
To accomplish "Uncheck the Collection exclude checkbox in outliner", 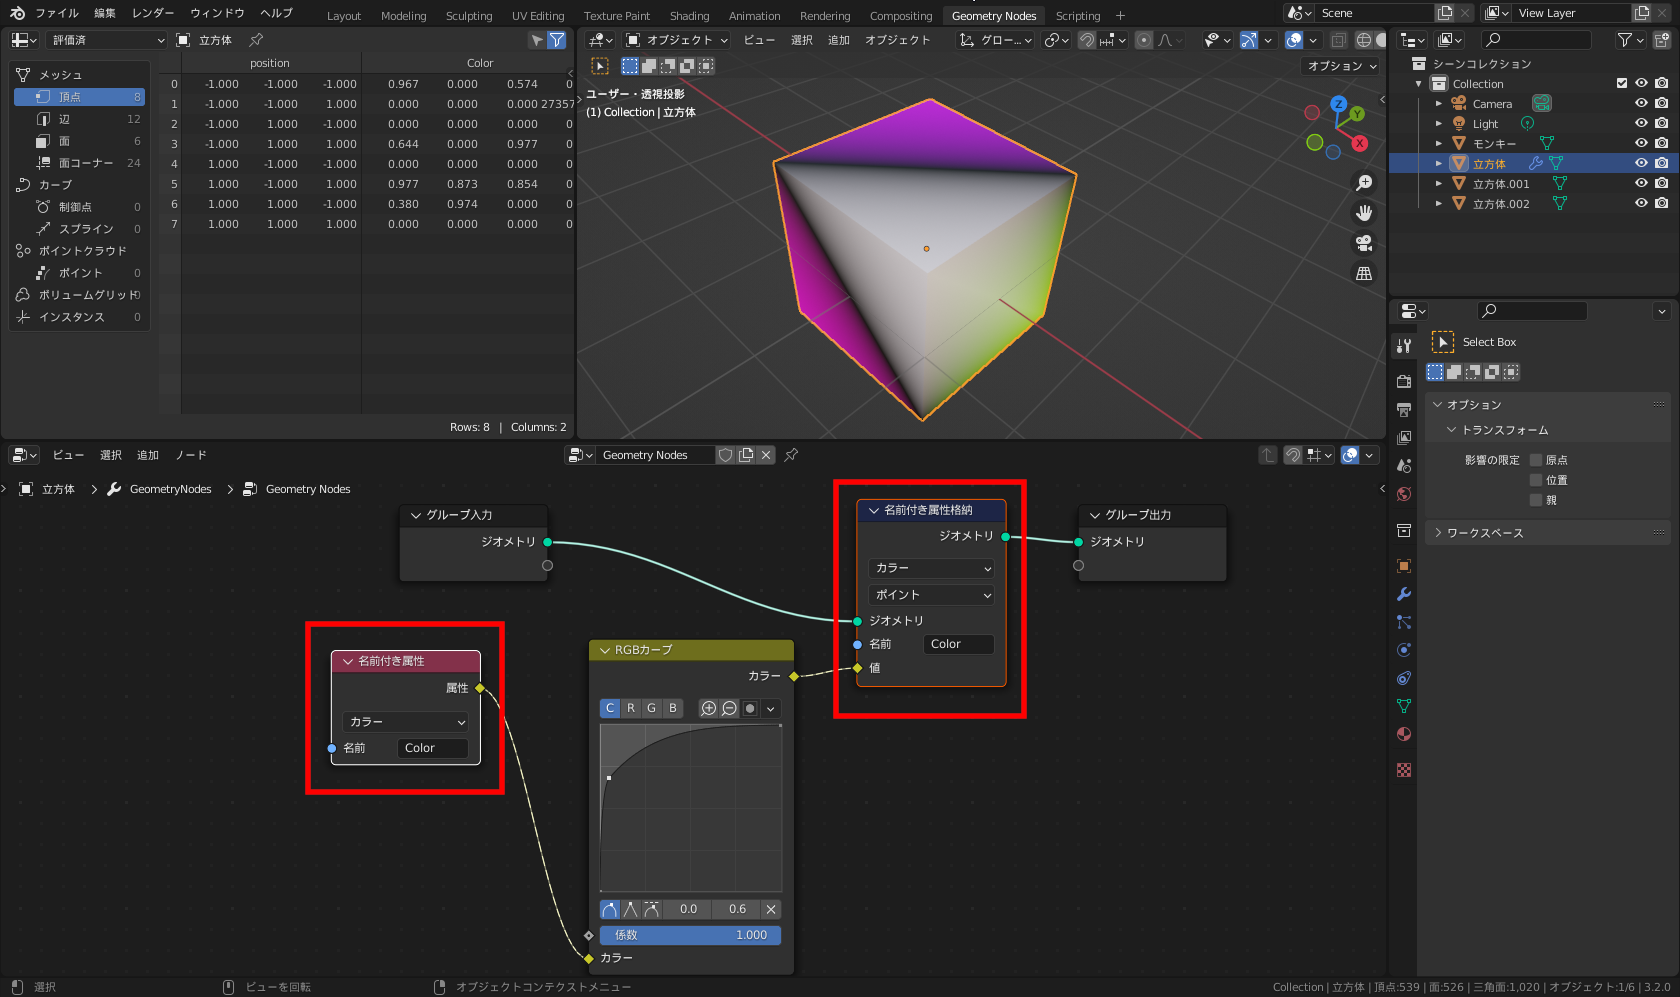I will pyautogui.click(x=1622, y=83).
